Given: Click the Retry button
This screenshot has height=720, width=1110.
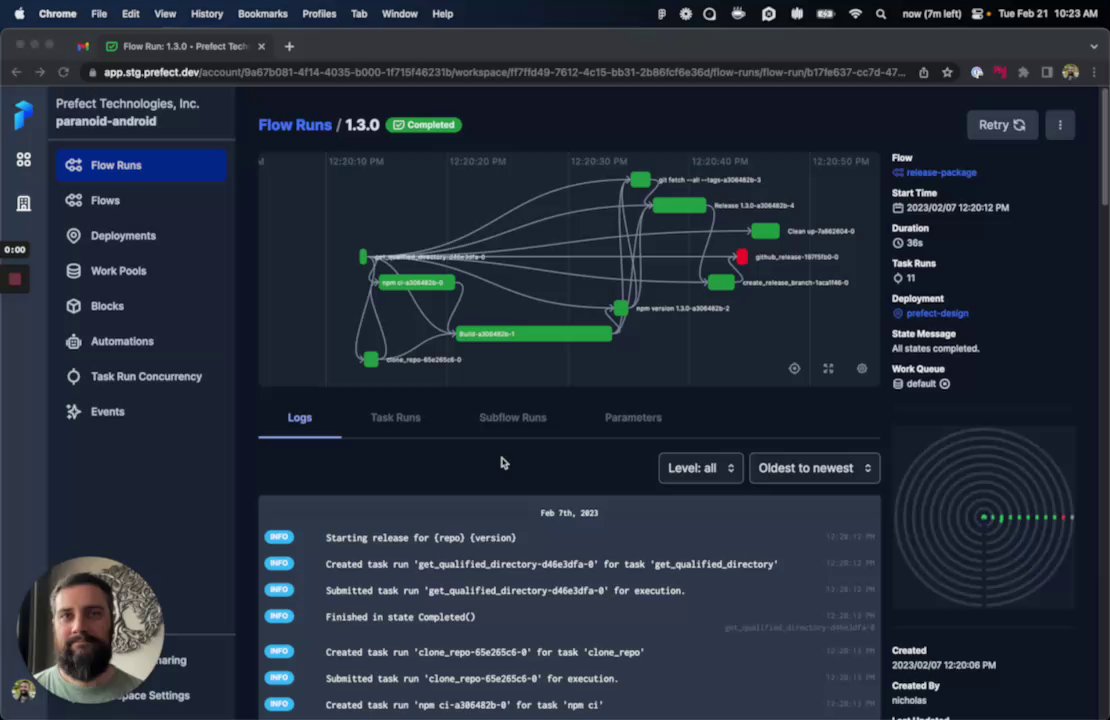Looking at the screenshot, I should [x=1002, y=125].
